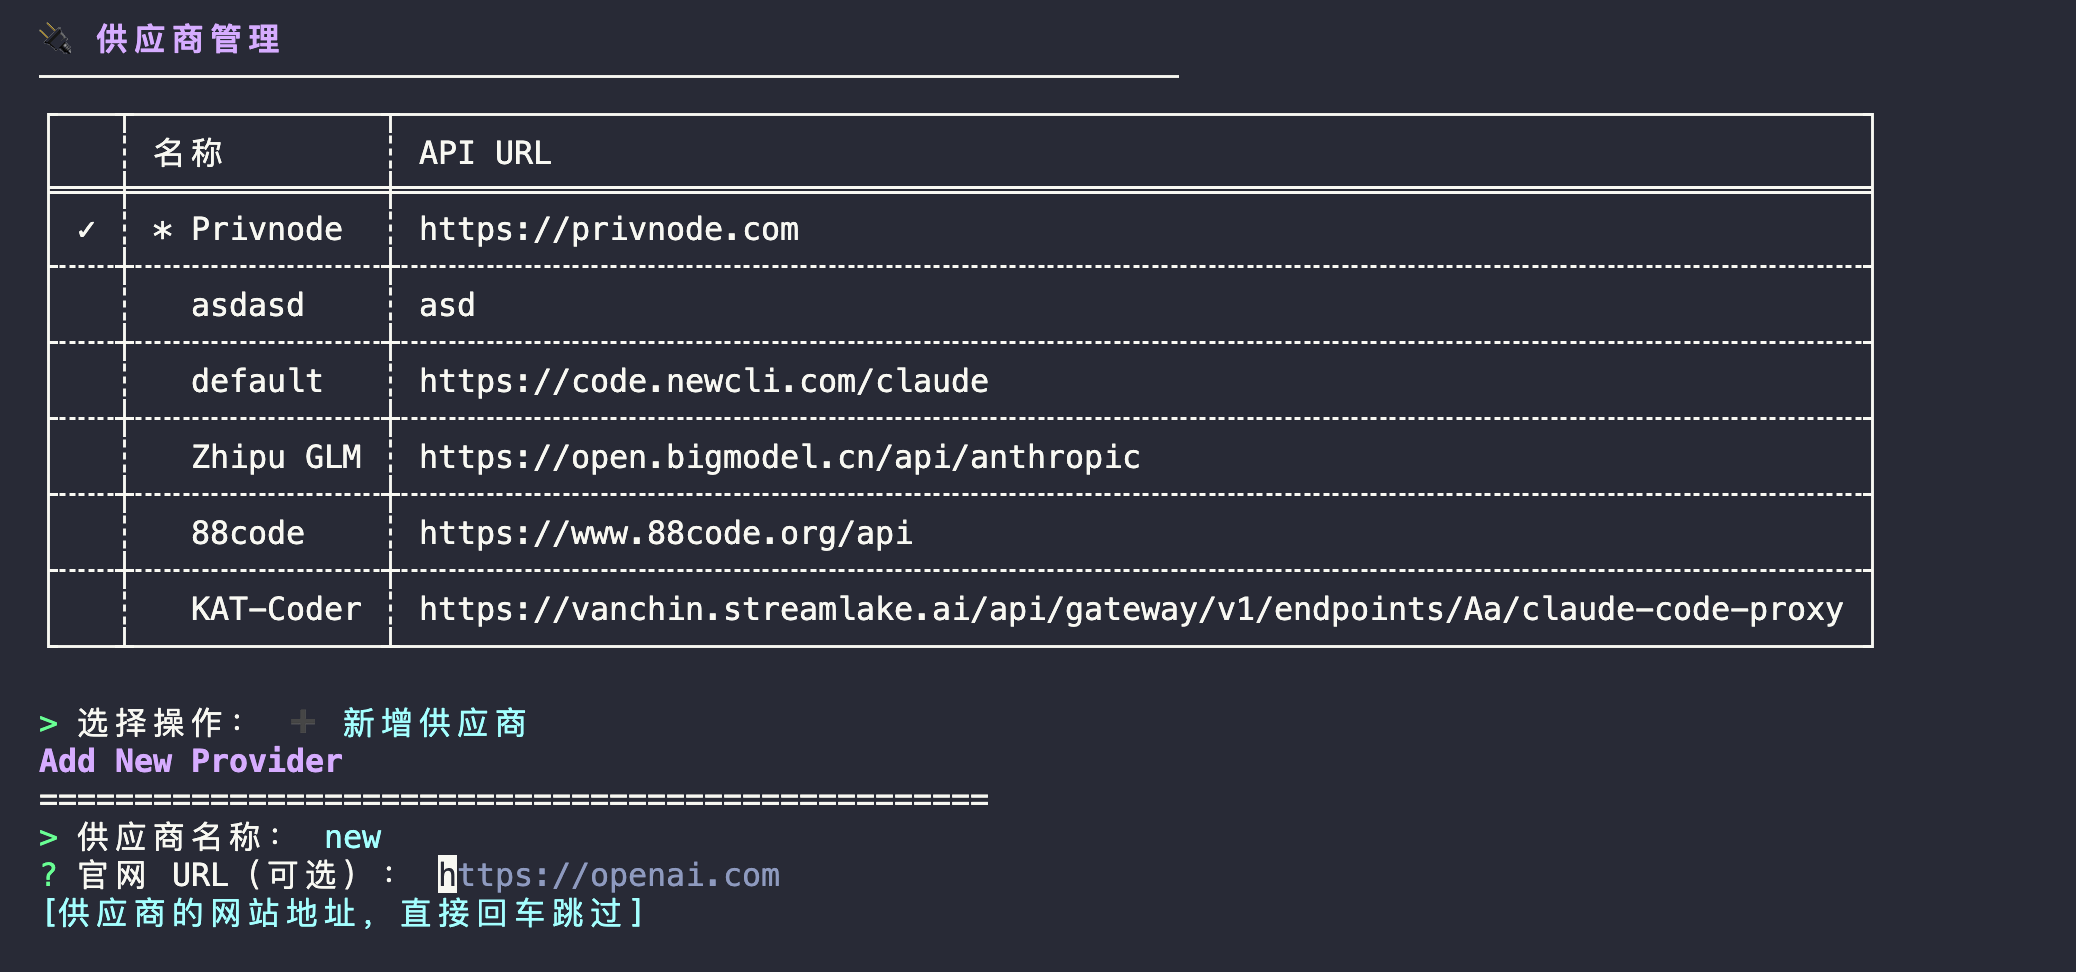Open the https://privnode.com URL
Screen dimensions: 2076x972
609,229
